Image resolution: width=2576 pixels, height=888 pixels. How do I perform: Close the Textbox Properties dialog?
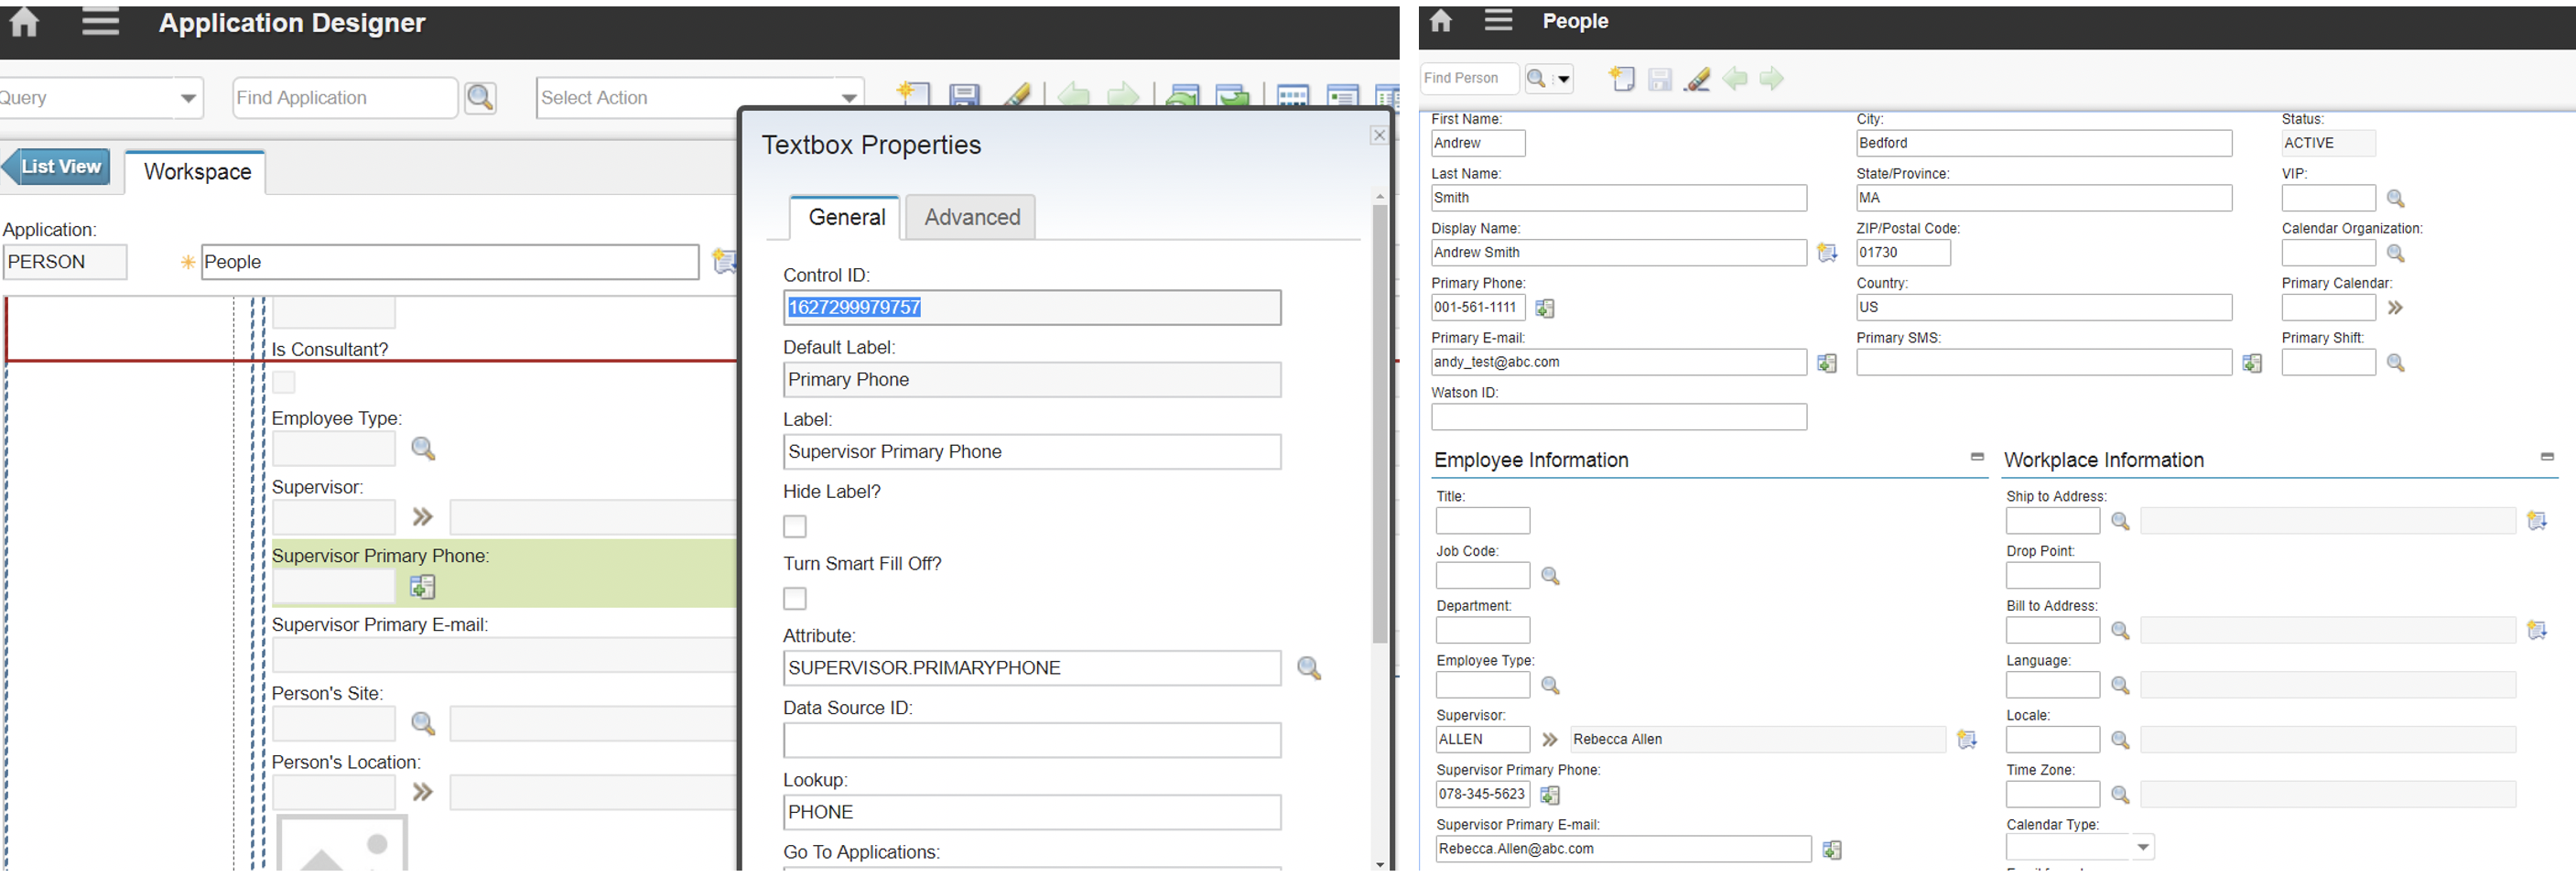coord(1379,135)
